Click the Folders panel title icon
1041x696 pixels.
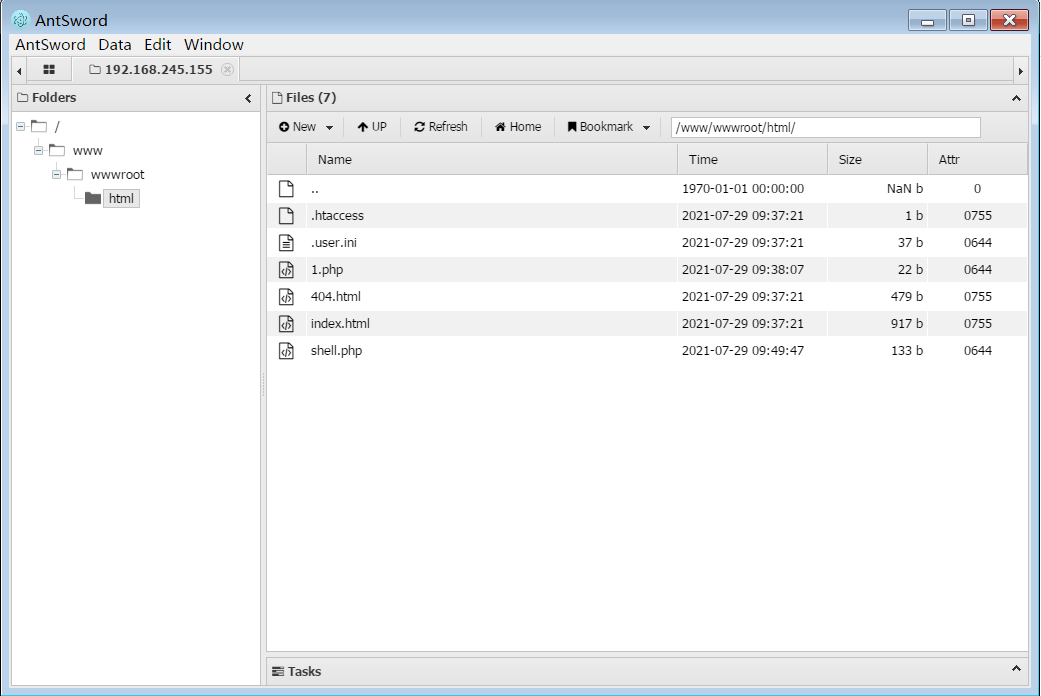tap(23, 98)
